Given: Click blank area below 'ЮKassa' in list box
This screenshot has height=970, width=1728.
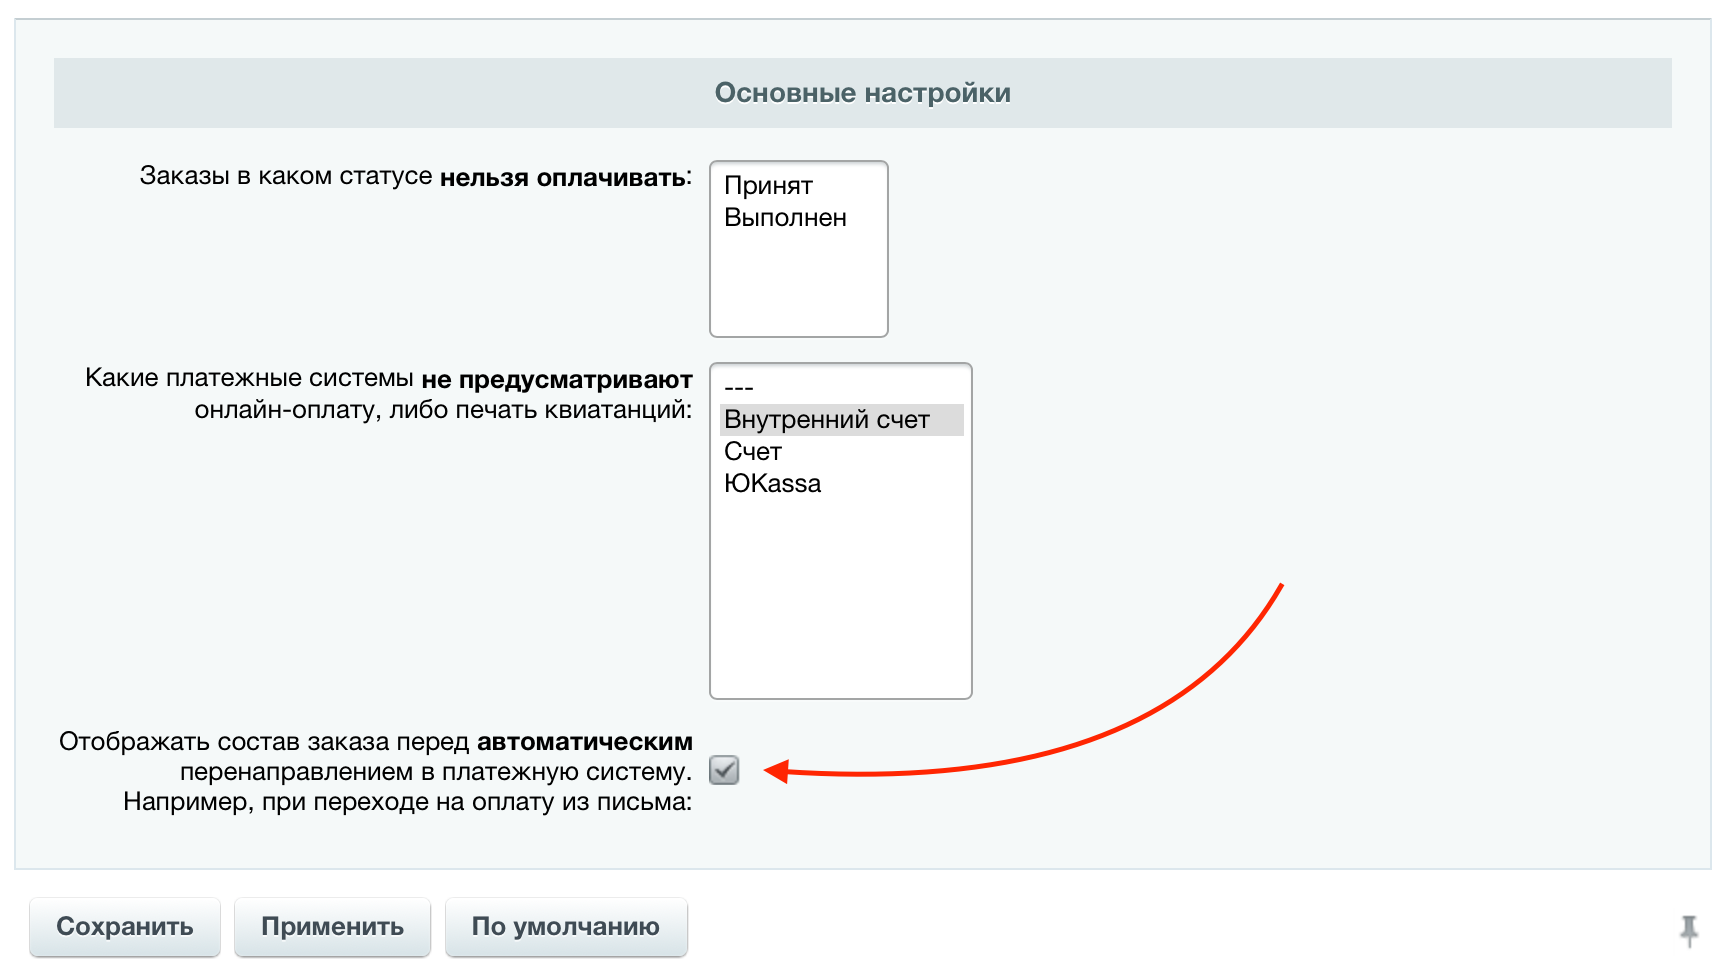Looking at the screenshot, I should pos(840,600).
